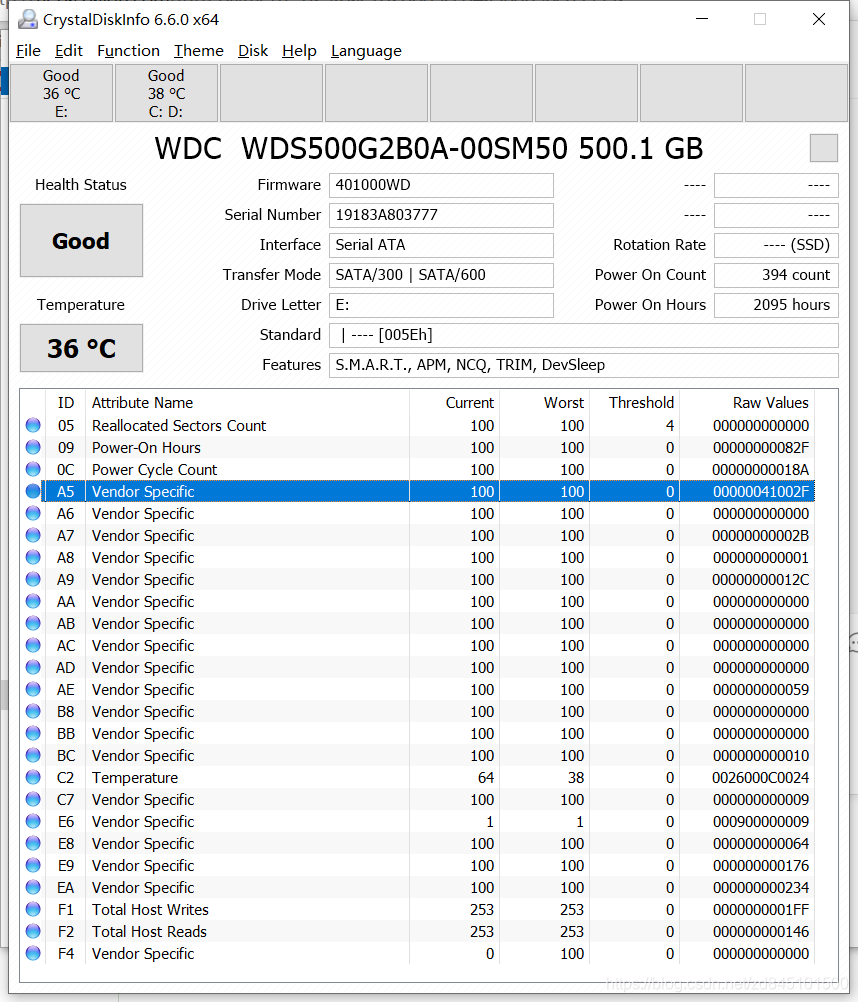The image size is (858, 1002).
Task: Click status icon for AC row
Action: (x=33, y=645)
